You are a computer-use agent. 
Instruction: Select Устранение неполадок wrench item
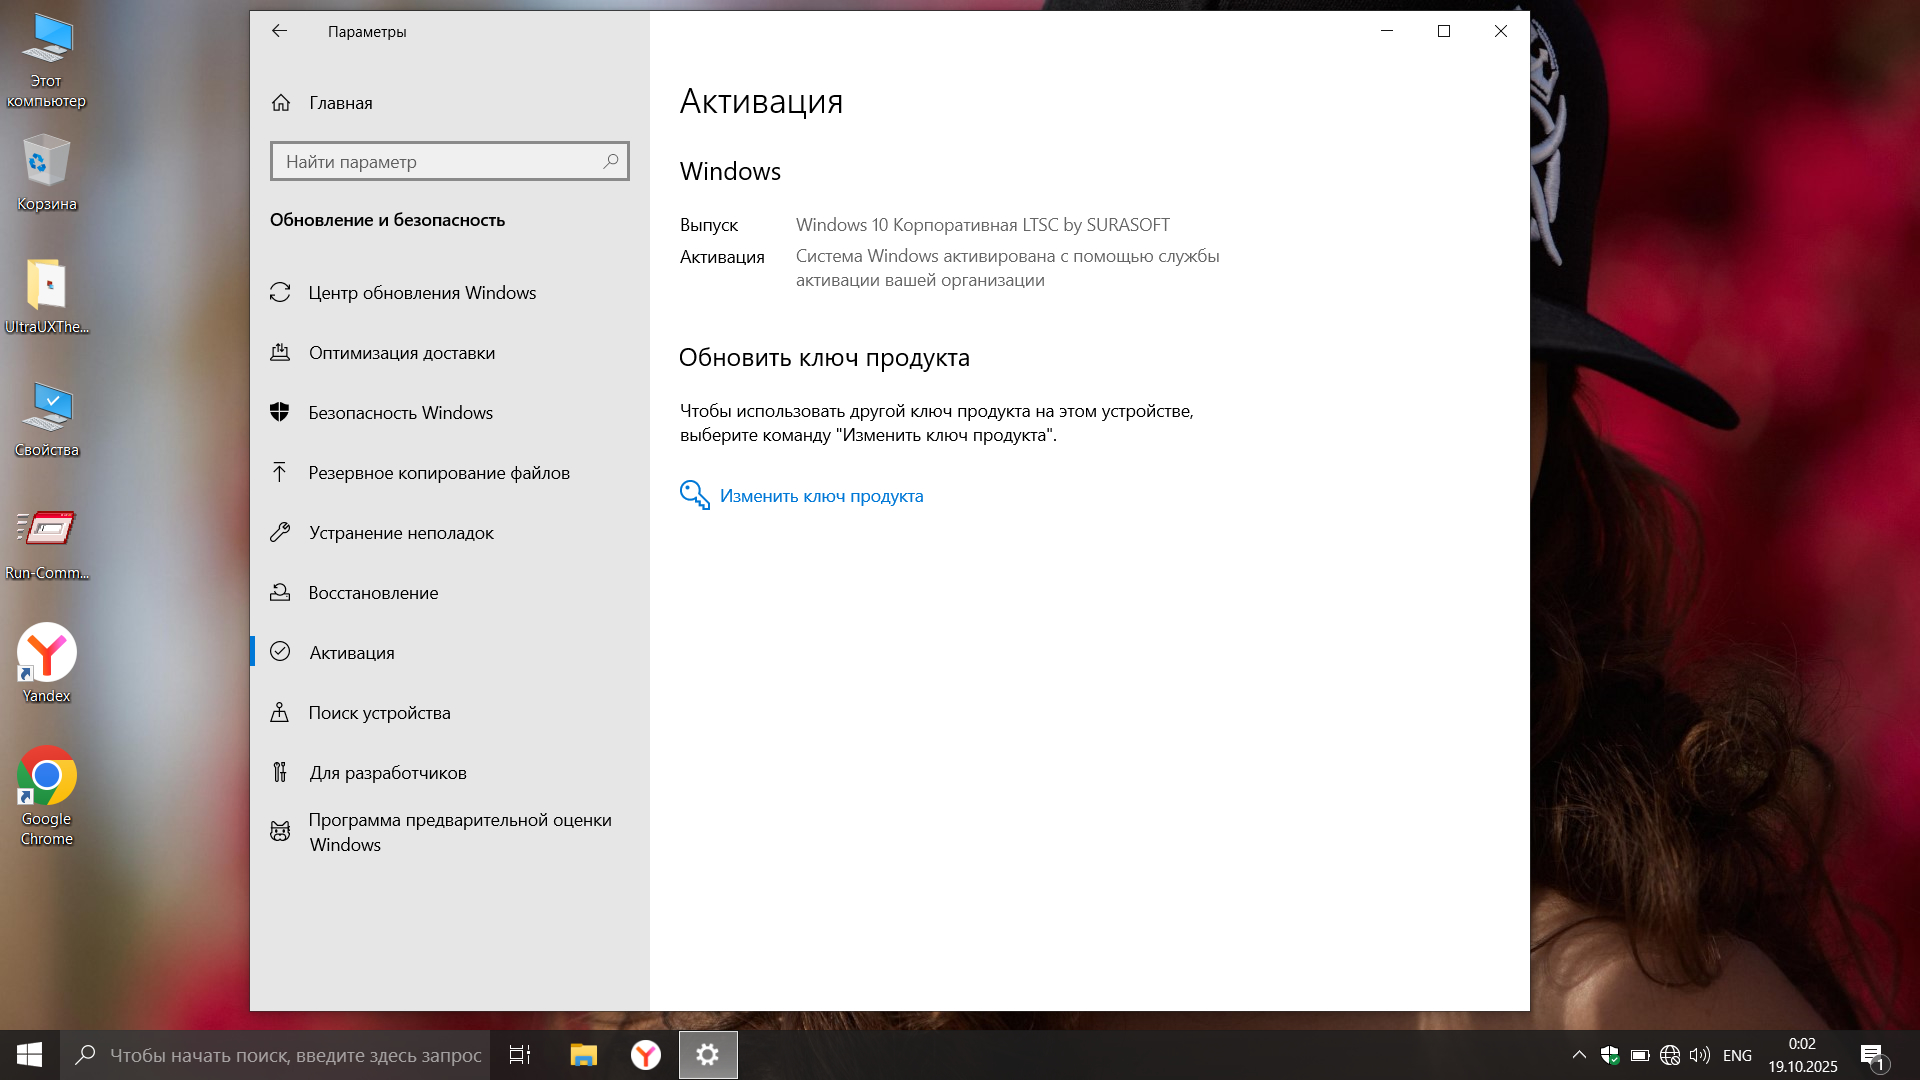point(400,533)
